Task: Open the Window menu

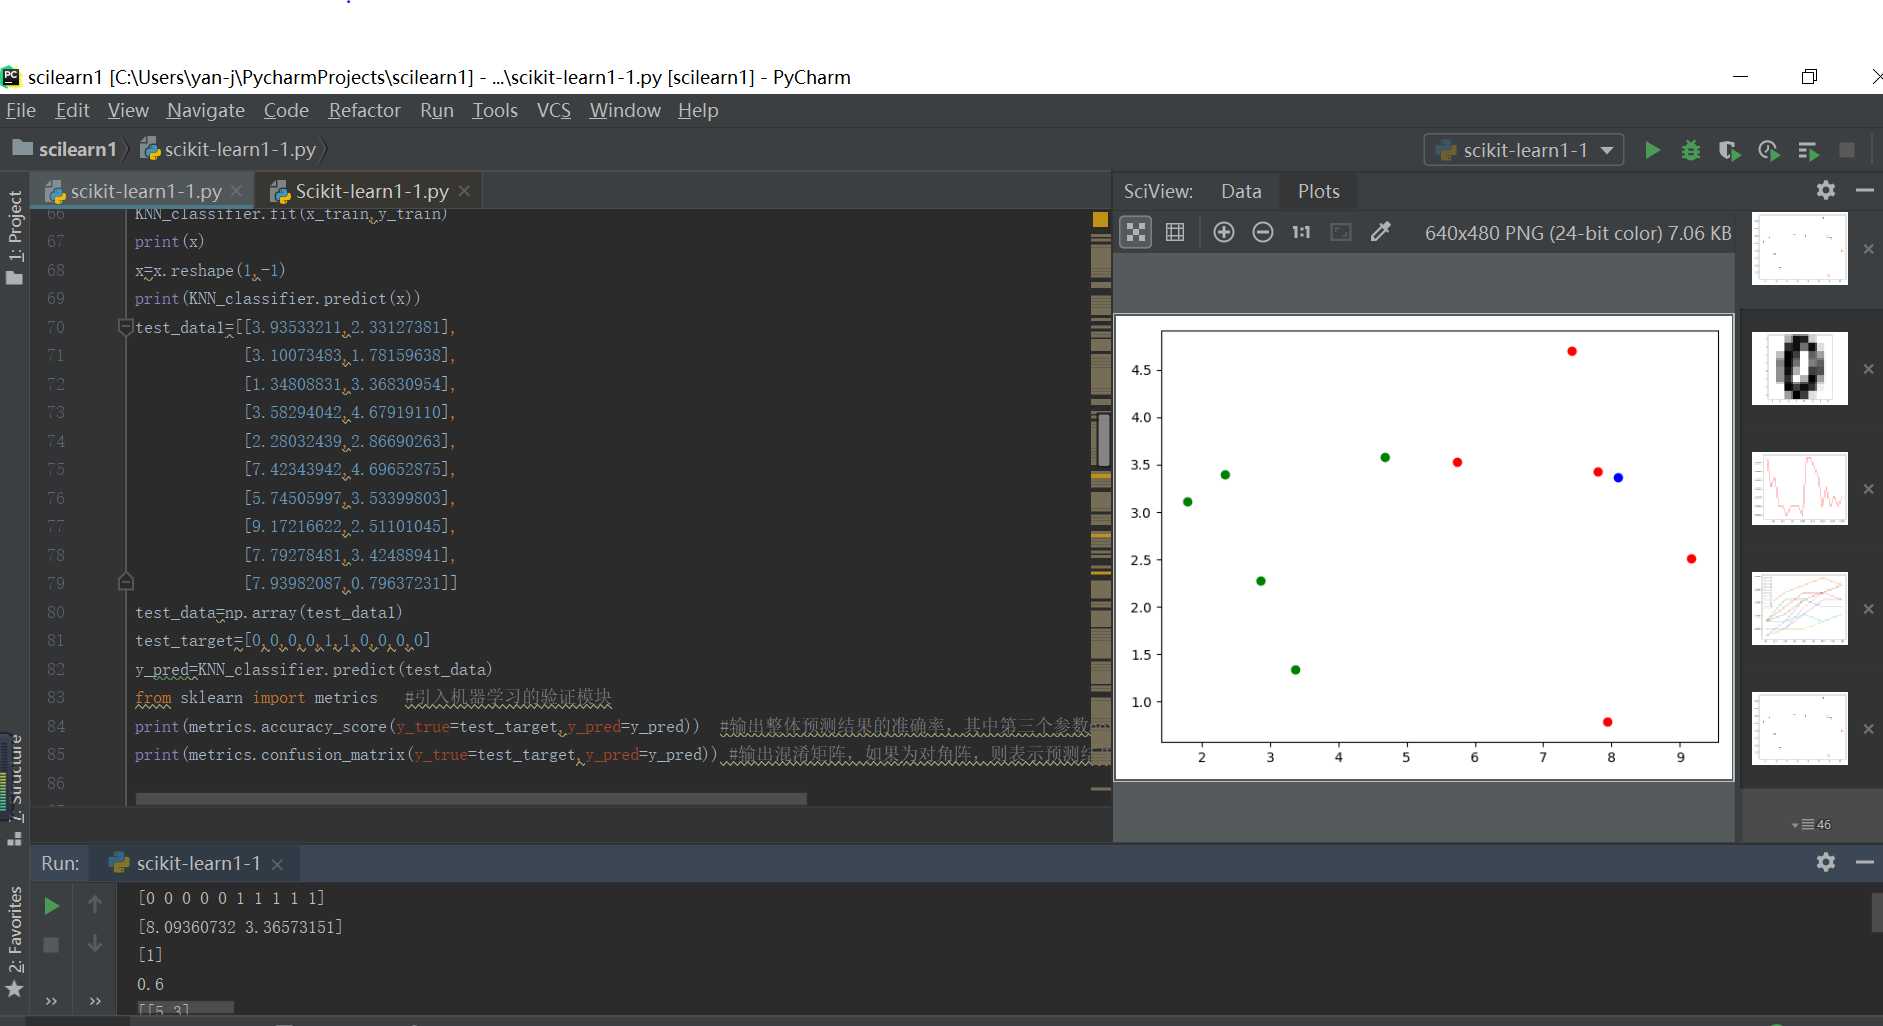Action: (x=625, y=110)
